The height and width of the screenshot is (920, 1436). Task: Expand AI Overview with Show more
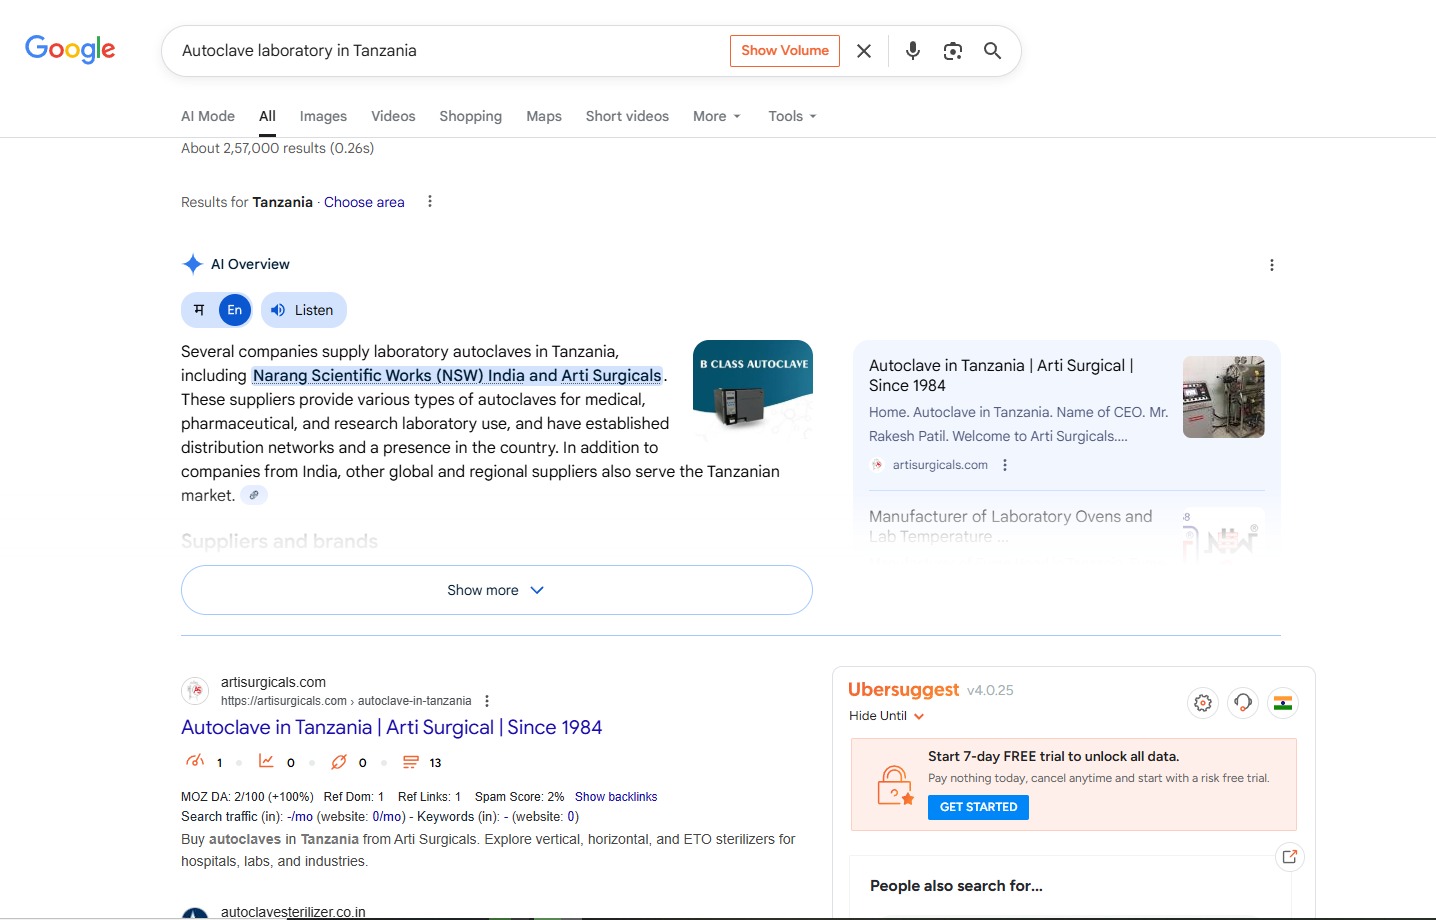pyautogui.click(x=496, y=590)
